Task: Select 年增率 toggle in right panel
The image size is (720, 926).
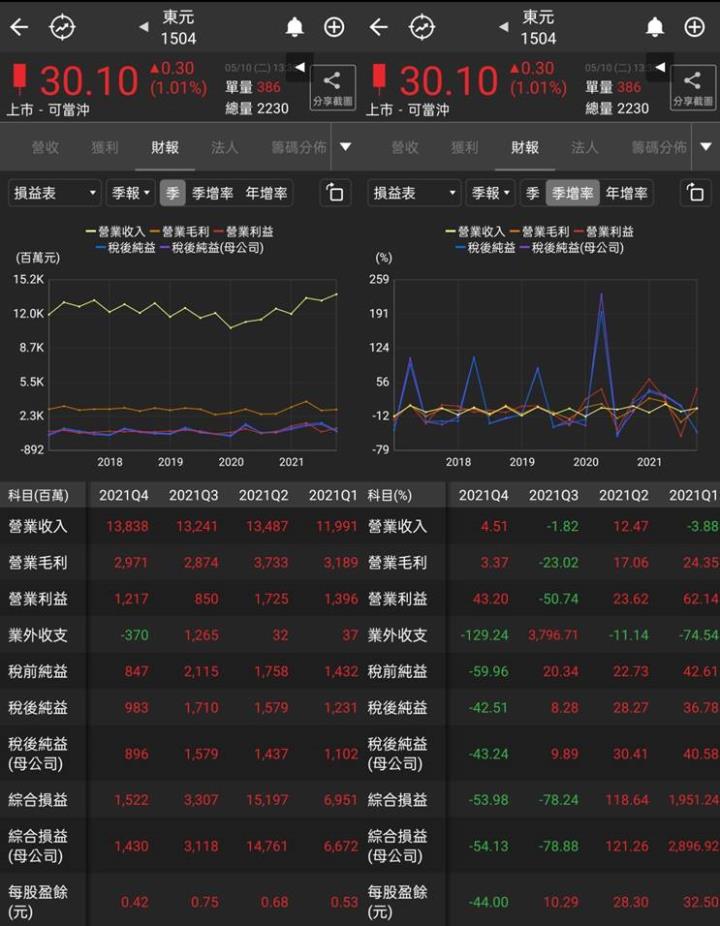Action: pyautogui.click(x=626, y=193)
